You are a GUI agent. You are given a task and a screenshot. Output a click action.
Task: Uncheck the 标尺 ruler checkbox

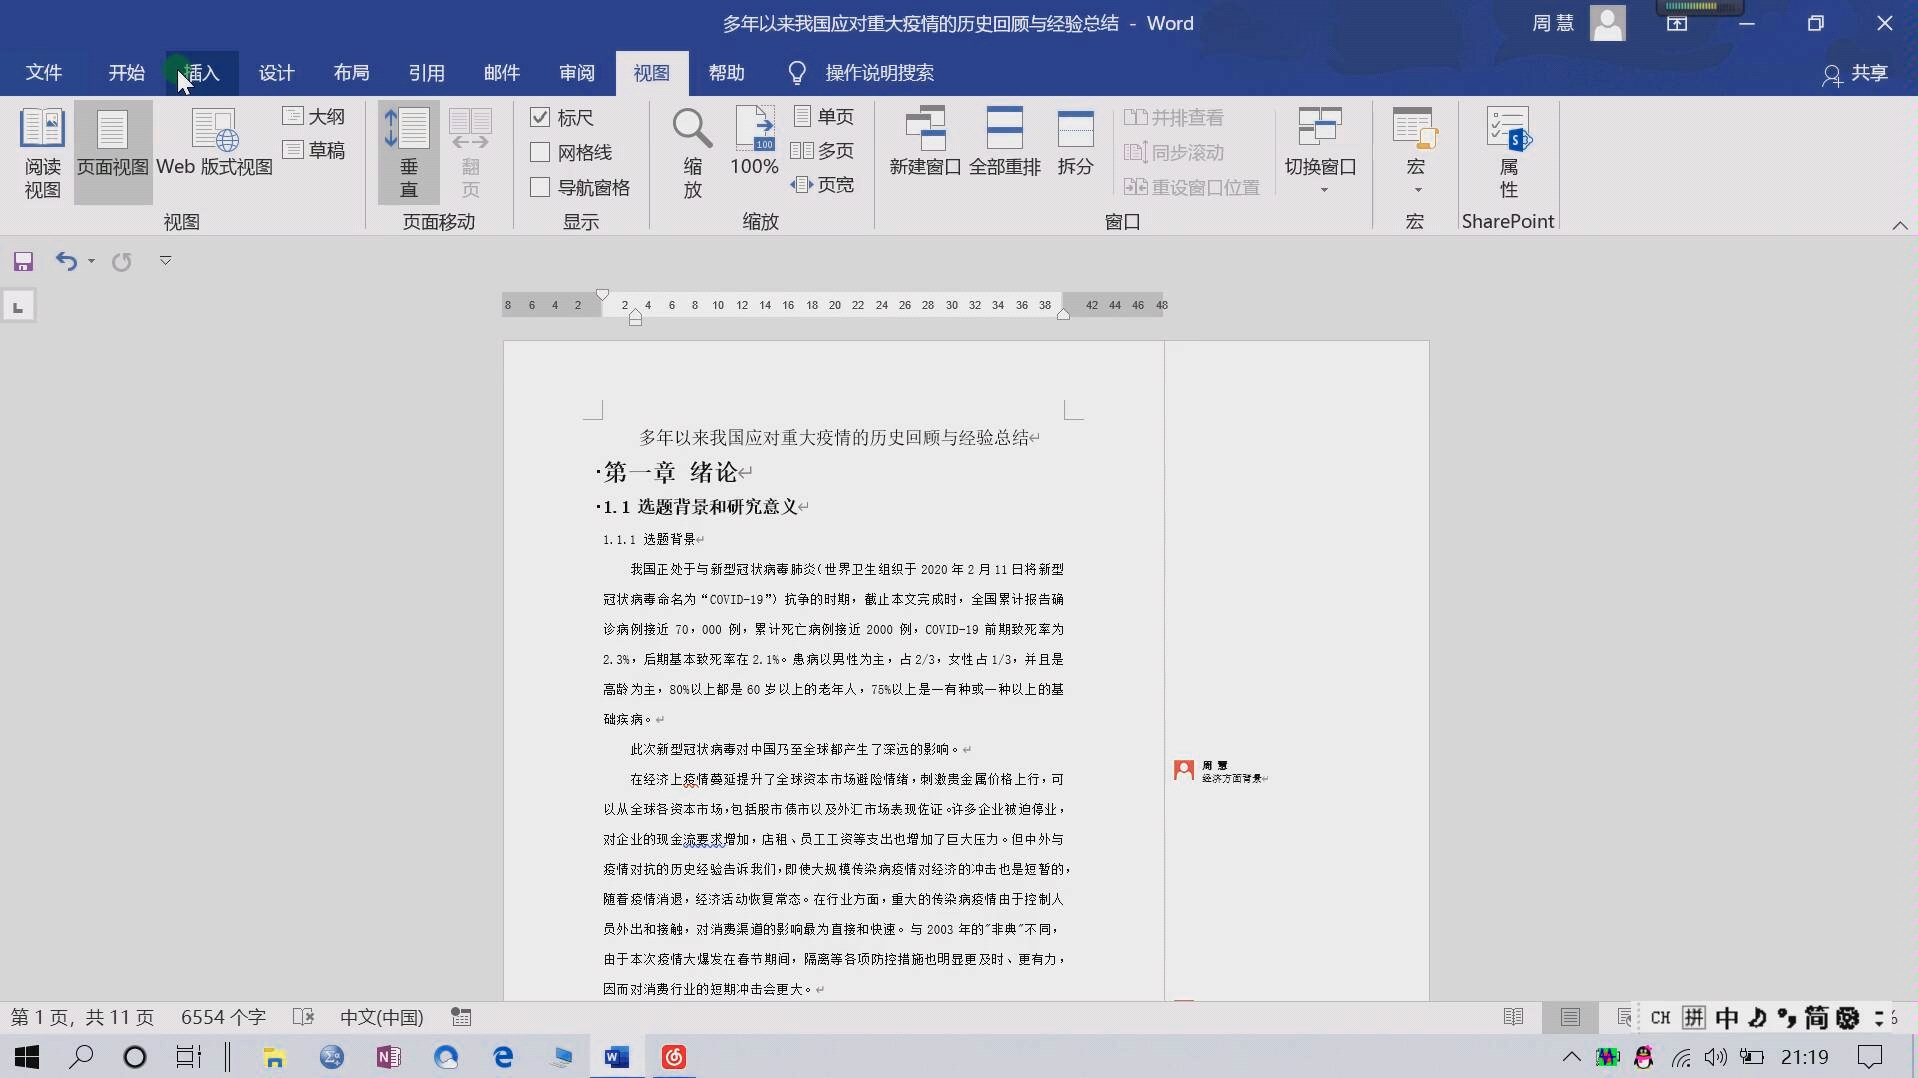[x=540, y=117]
